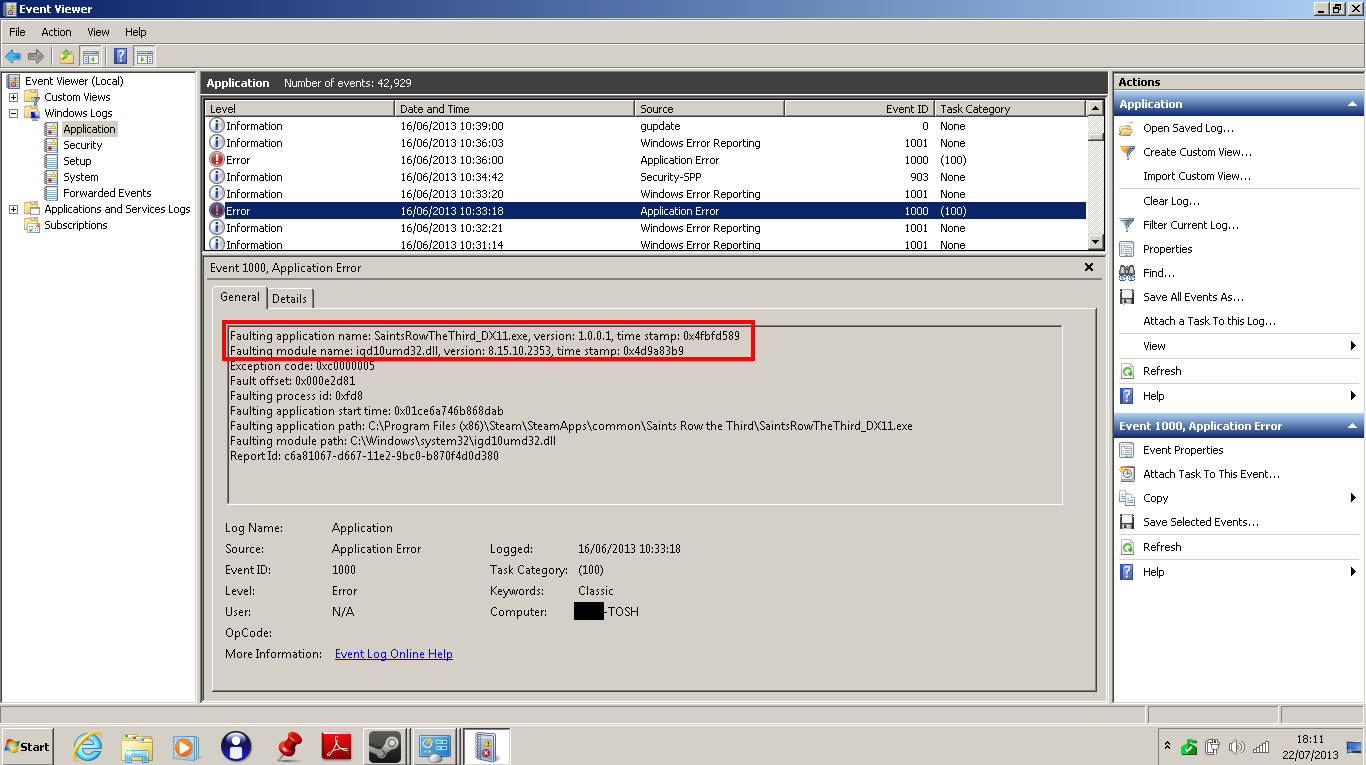
Task: Click the blue Help toolbar icon
Action: pos(121,56)
